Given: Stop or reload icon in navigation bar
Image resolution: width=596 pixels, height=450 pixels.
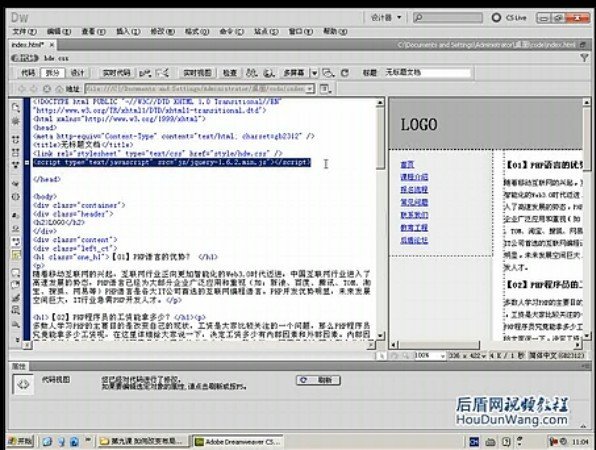Looking at the screenshot, I should pyautogui.click(x=47, y=89).
